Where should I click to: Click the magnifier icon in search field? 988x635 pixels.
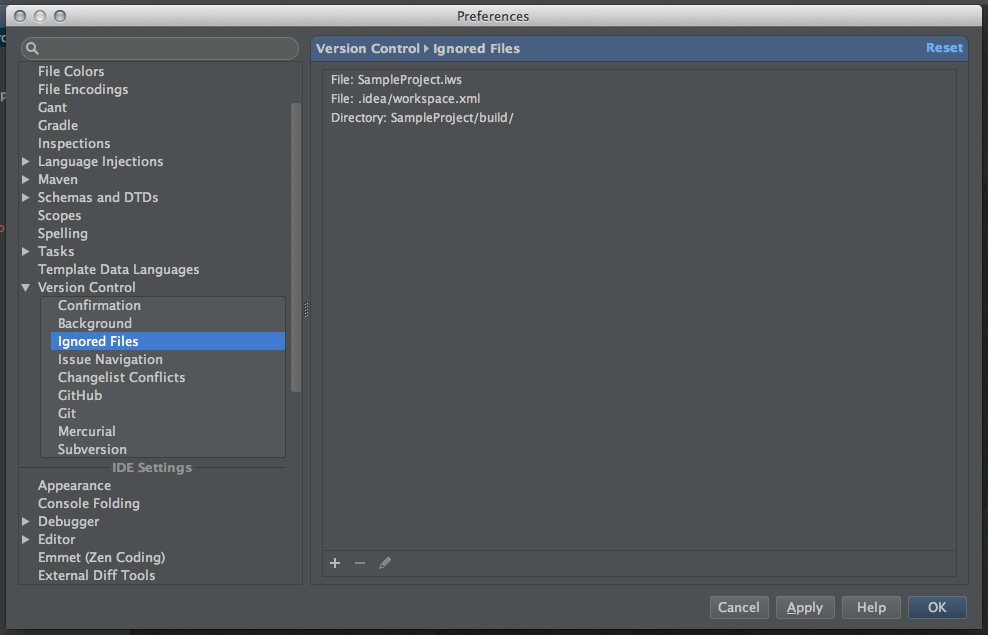pyautogui.click(x=31, y=47)
